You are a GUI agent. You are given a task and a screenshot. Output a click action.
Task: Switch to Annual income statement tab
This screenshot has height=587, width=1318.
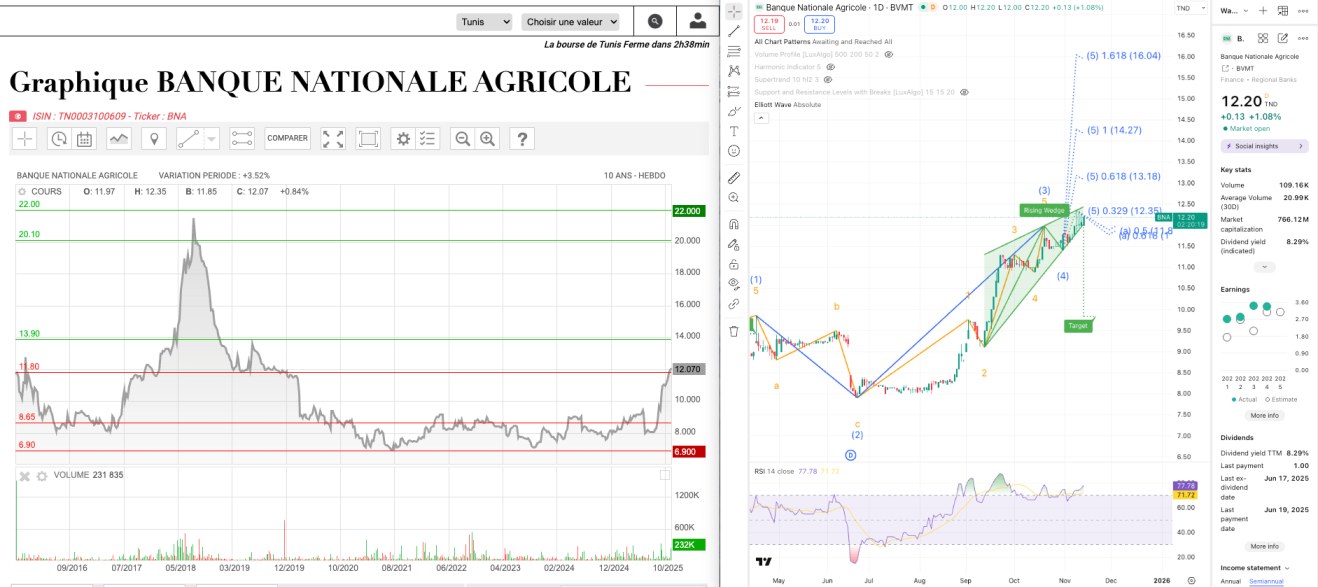pyautogui.click(x=1231, y=581)
